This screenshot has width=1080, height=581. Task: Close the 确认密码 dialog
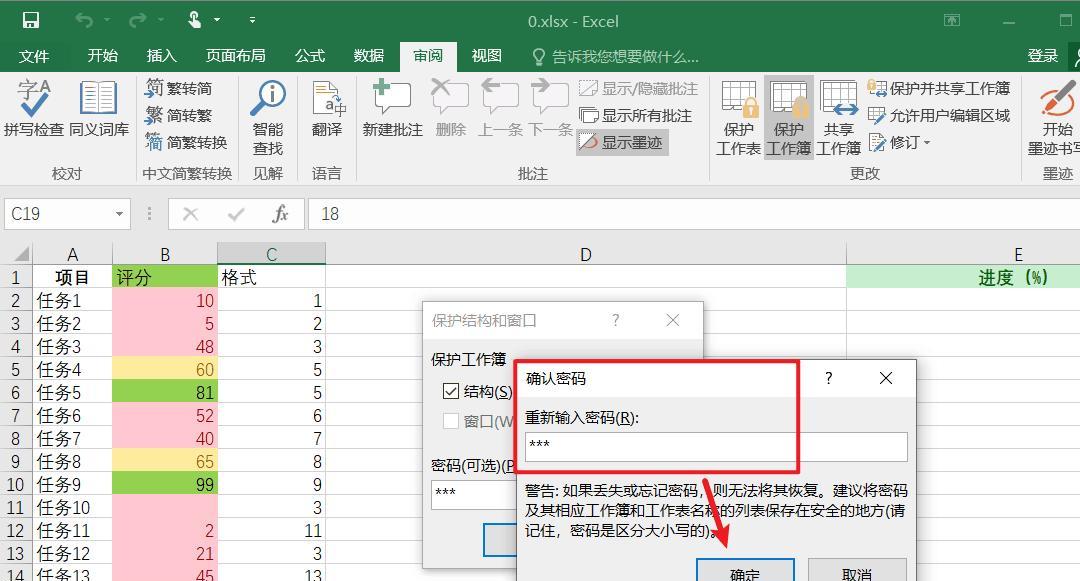click(x=886, y=378)
